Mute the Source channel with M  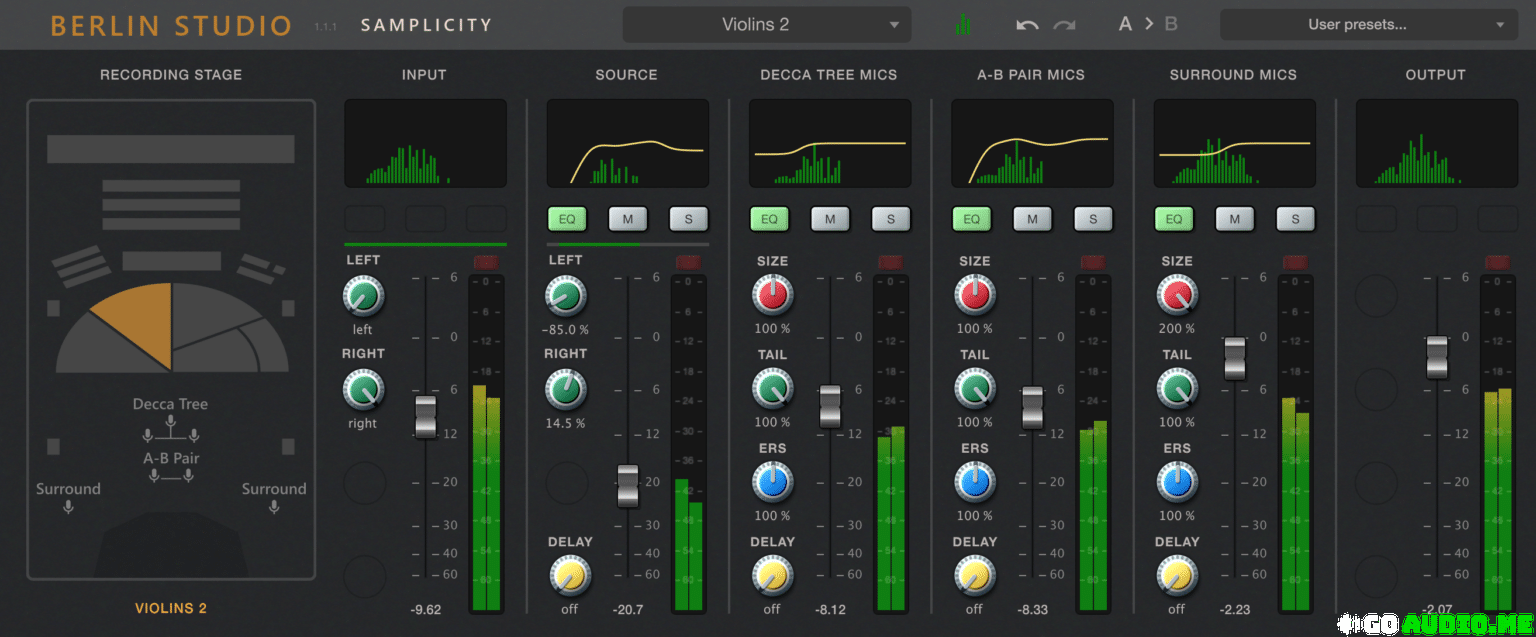628,219
